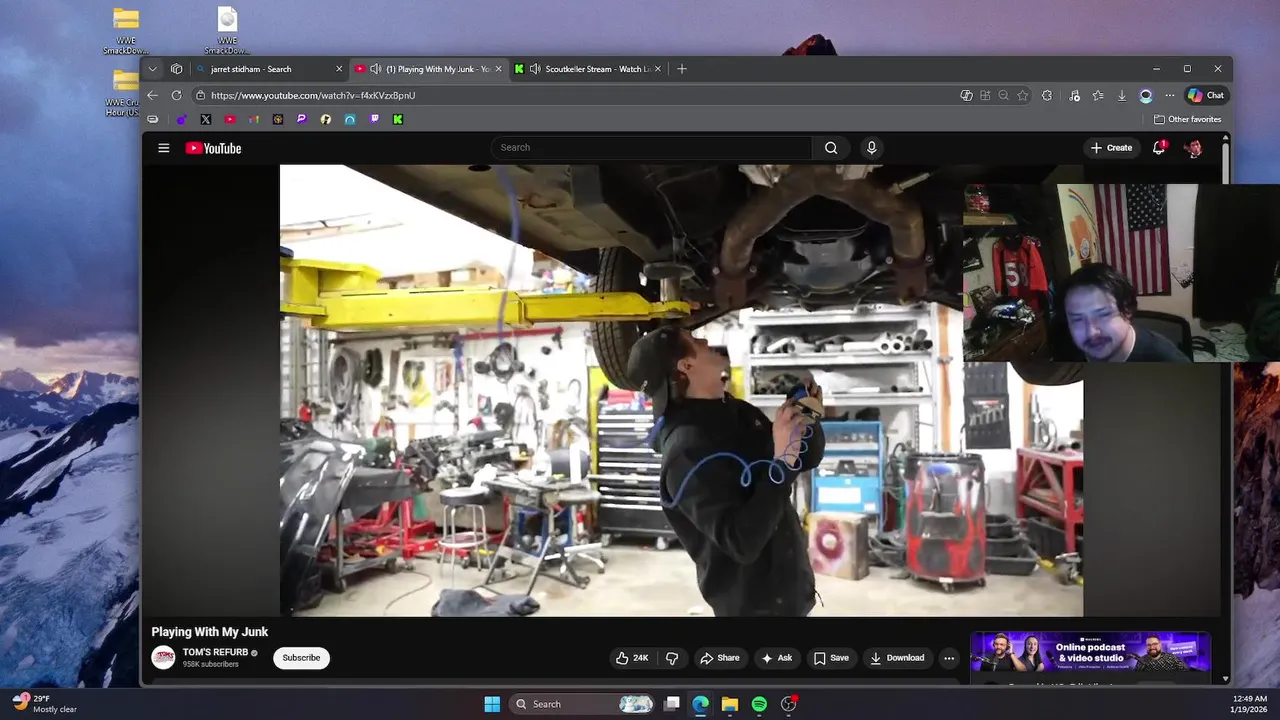Open Edge settings and more ellipsis

1170,95
